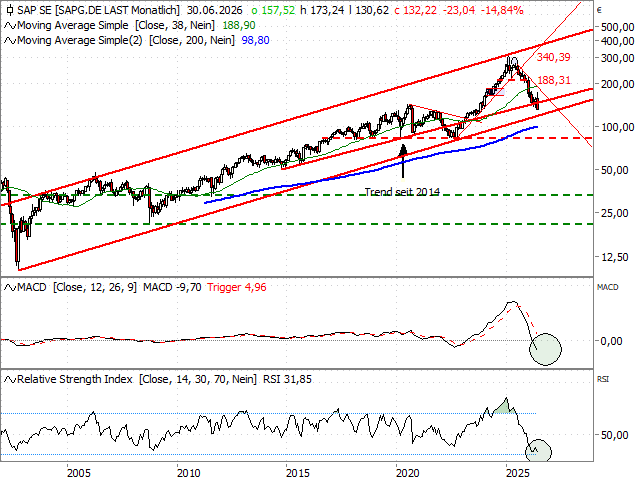Click the wave icon beside Moving Average Simple(2)
Image resolution: width=640 pixels, height=480 pixels.
tap(10, 41)
